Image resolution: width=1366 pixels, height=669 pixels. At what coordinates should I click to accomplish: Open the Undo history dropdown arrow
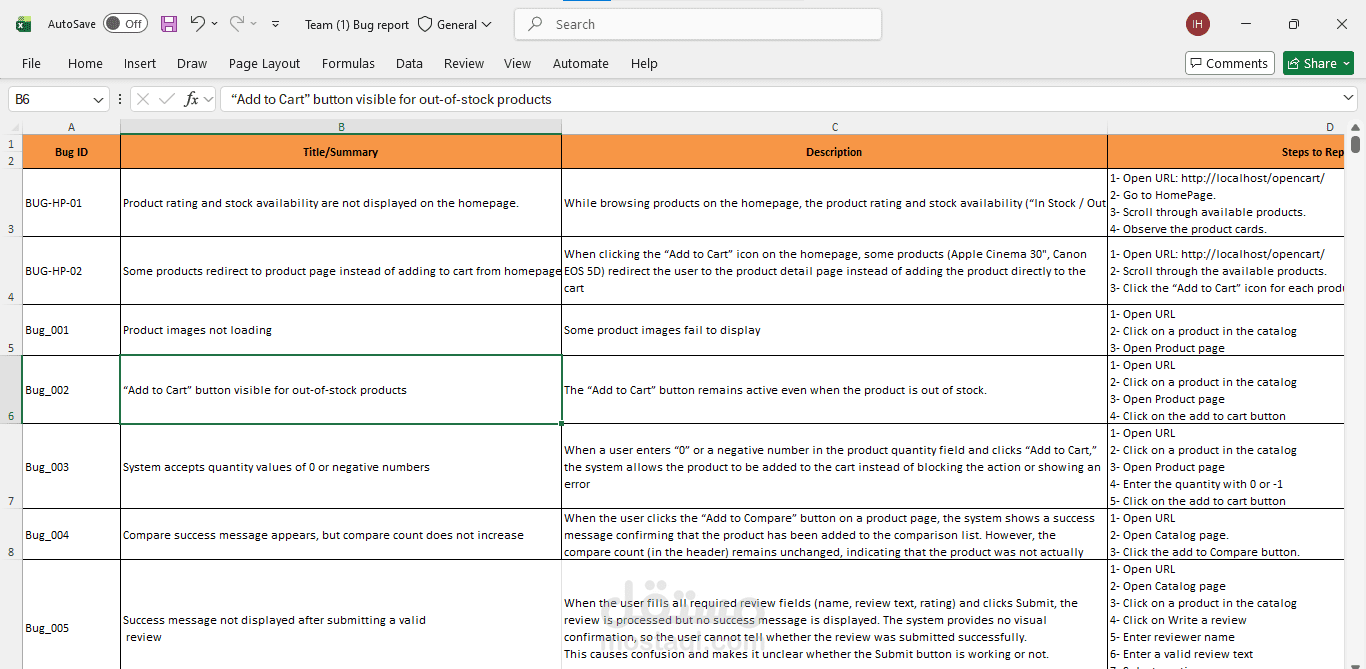[x=215, y=24]
